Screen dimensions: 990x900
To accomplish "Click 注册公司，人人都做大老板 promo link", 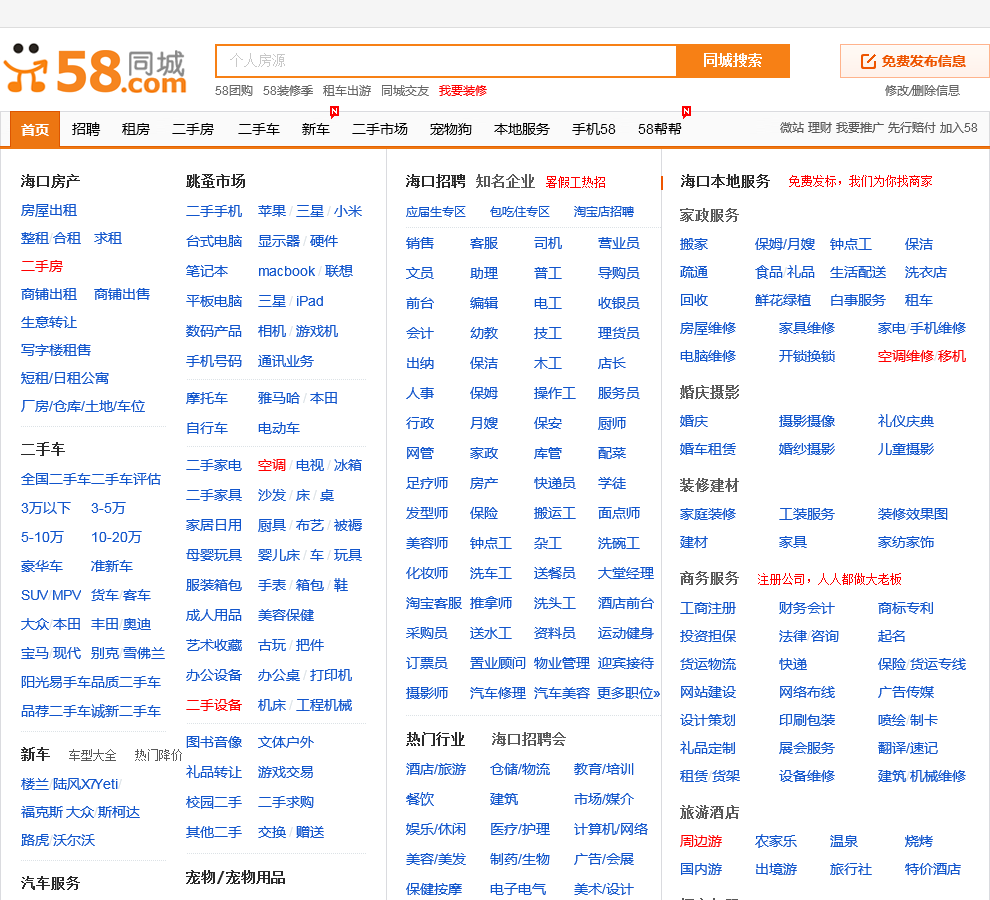I will (829, 580).
